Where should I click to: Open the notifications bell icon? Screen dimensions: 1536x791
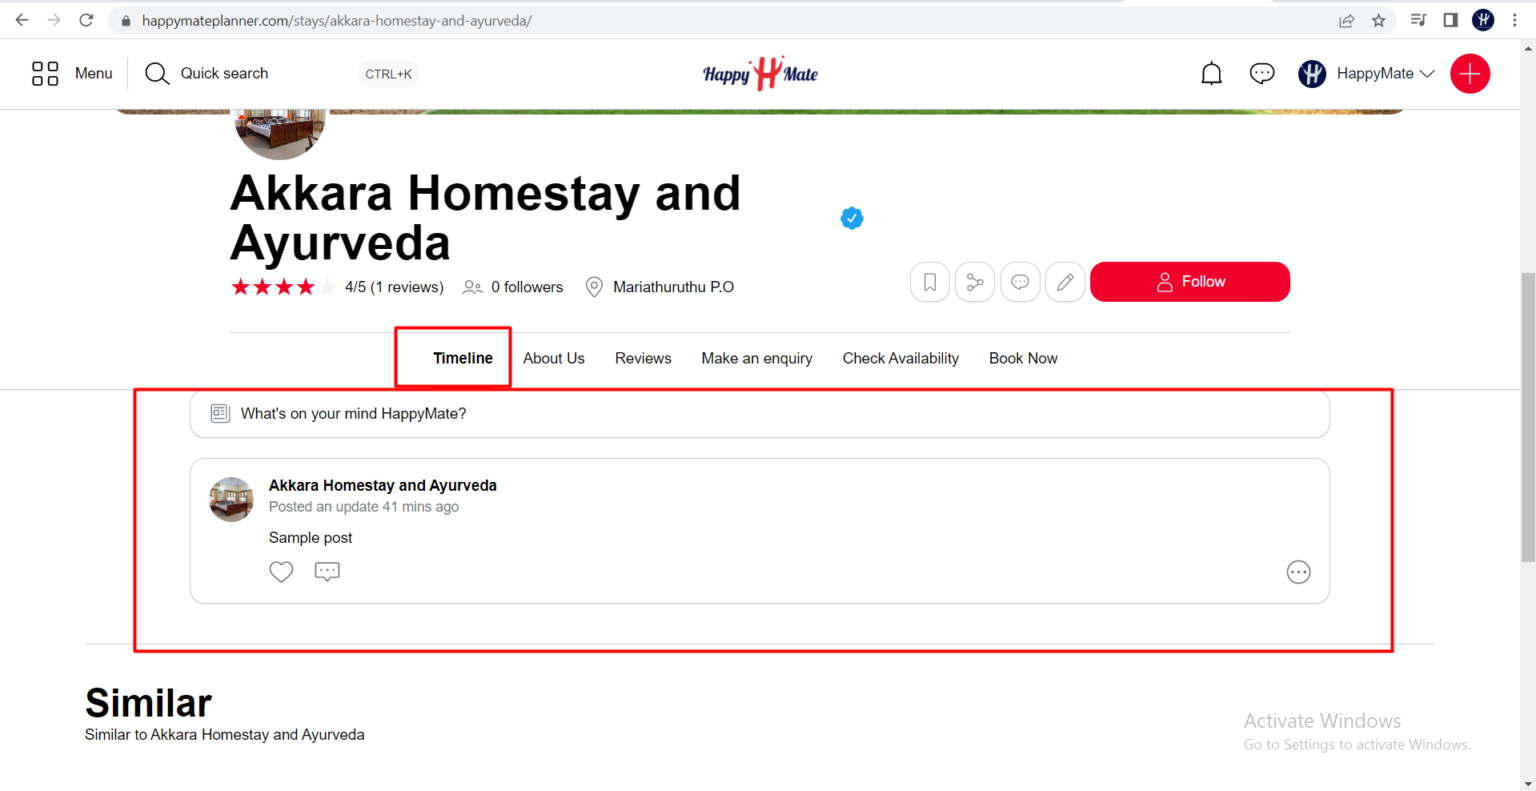coord(1211,74)
